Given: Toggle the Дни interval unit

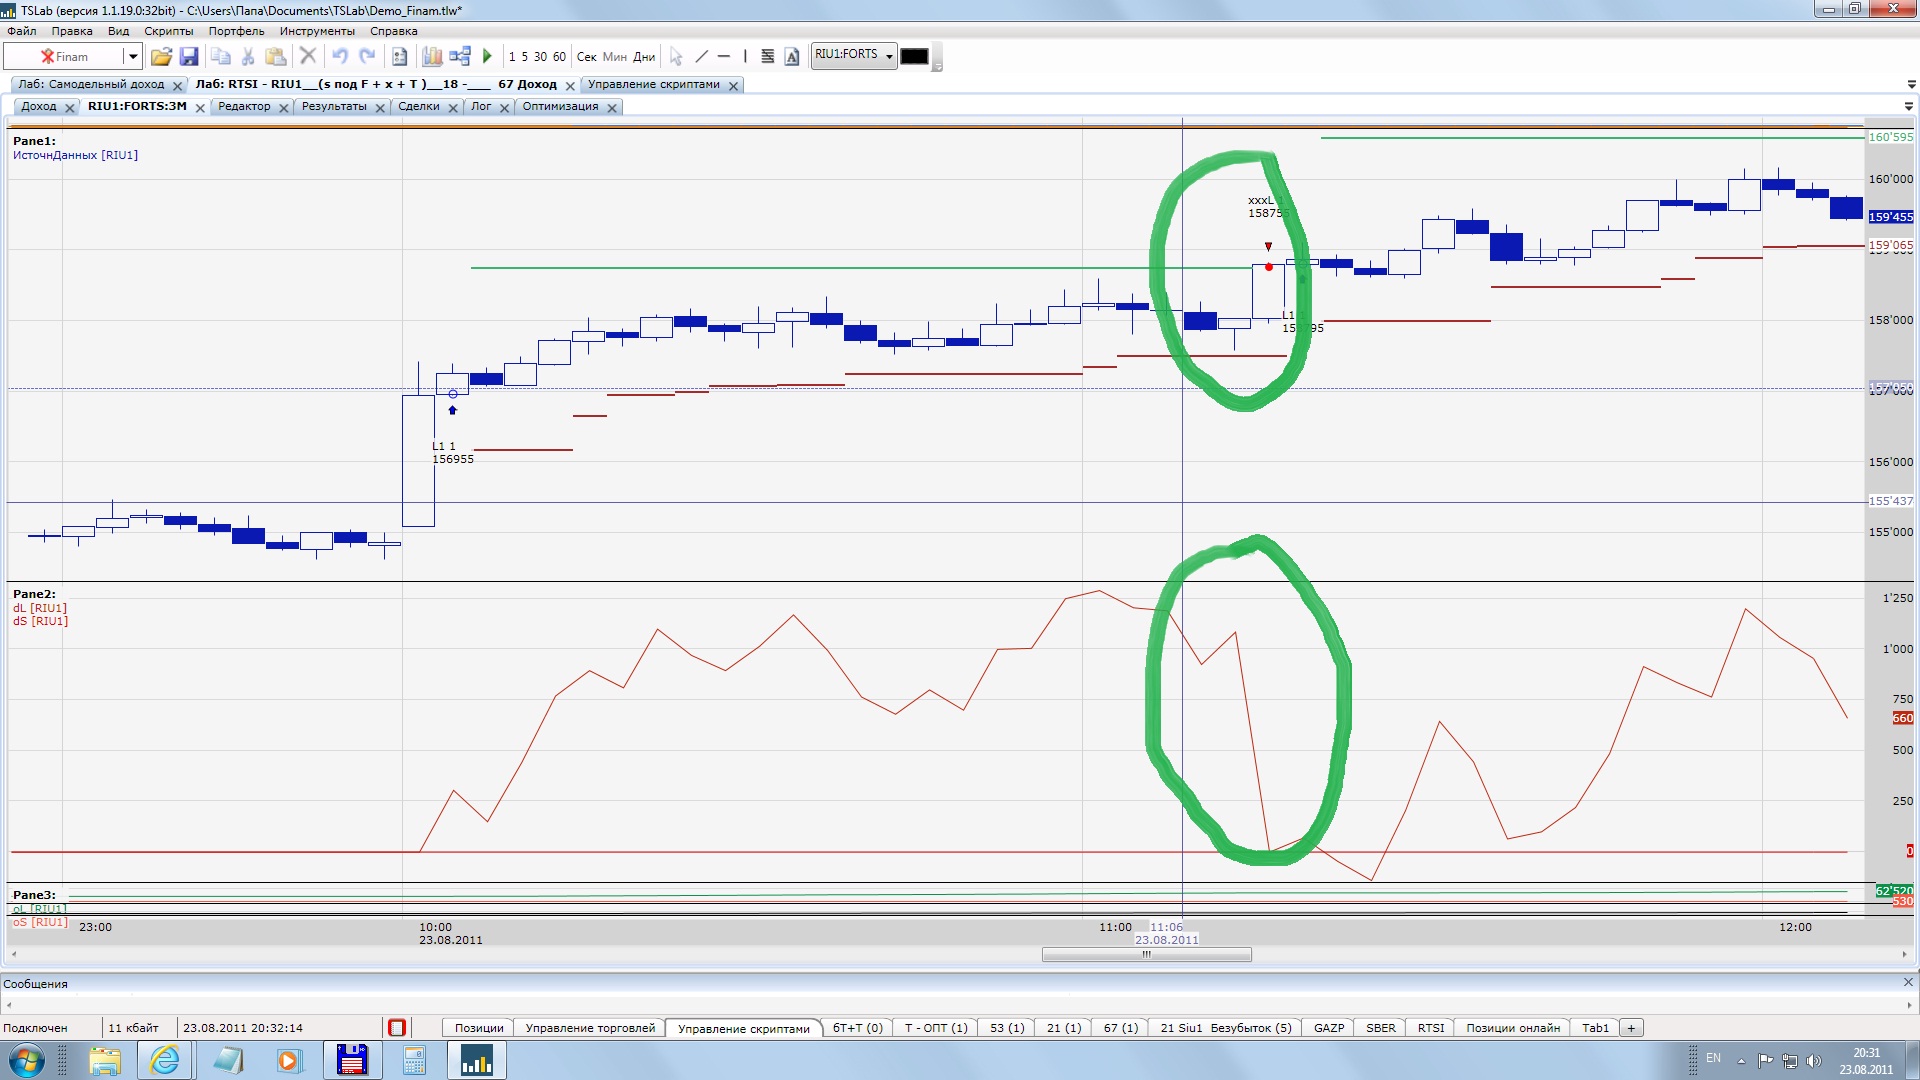Looking at the screenshot, I should (x=644, y=57).
